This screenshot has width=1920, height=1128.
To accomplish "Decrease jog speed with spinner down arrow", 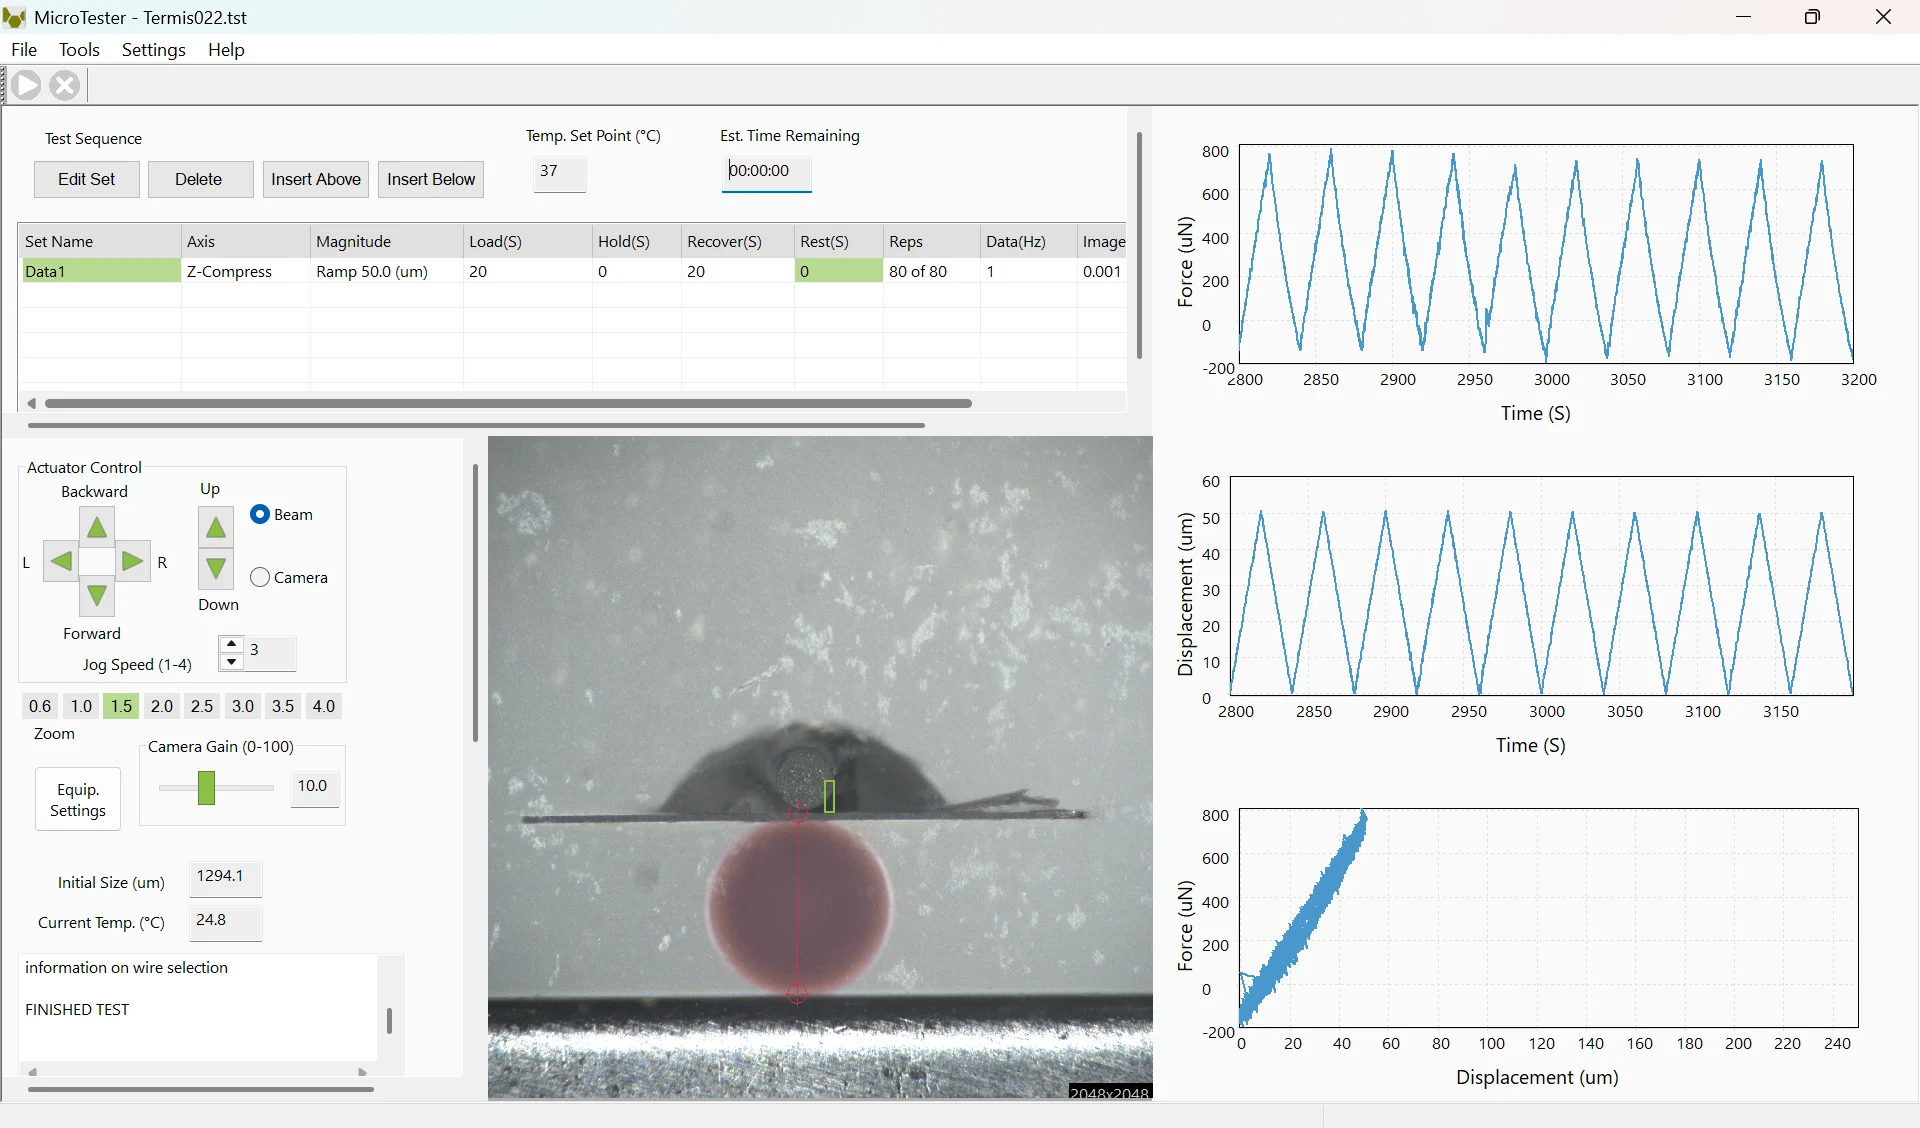I will 232,662.
